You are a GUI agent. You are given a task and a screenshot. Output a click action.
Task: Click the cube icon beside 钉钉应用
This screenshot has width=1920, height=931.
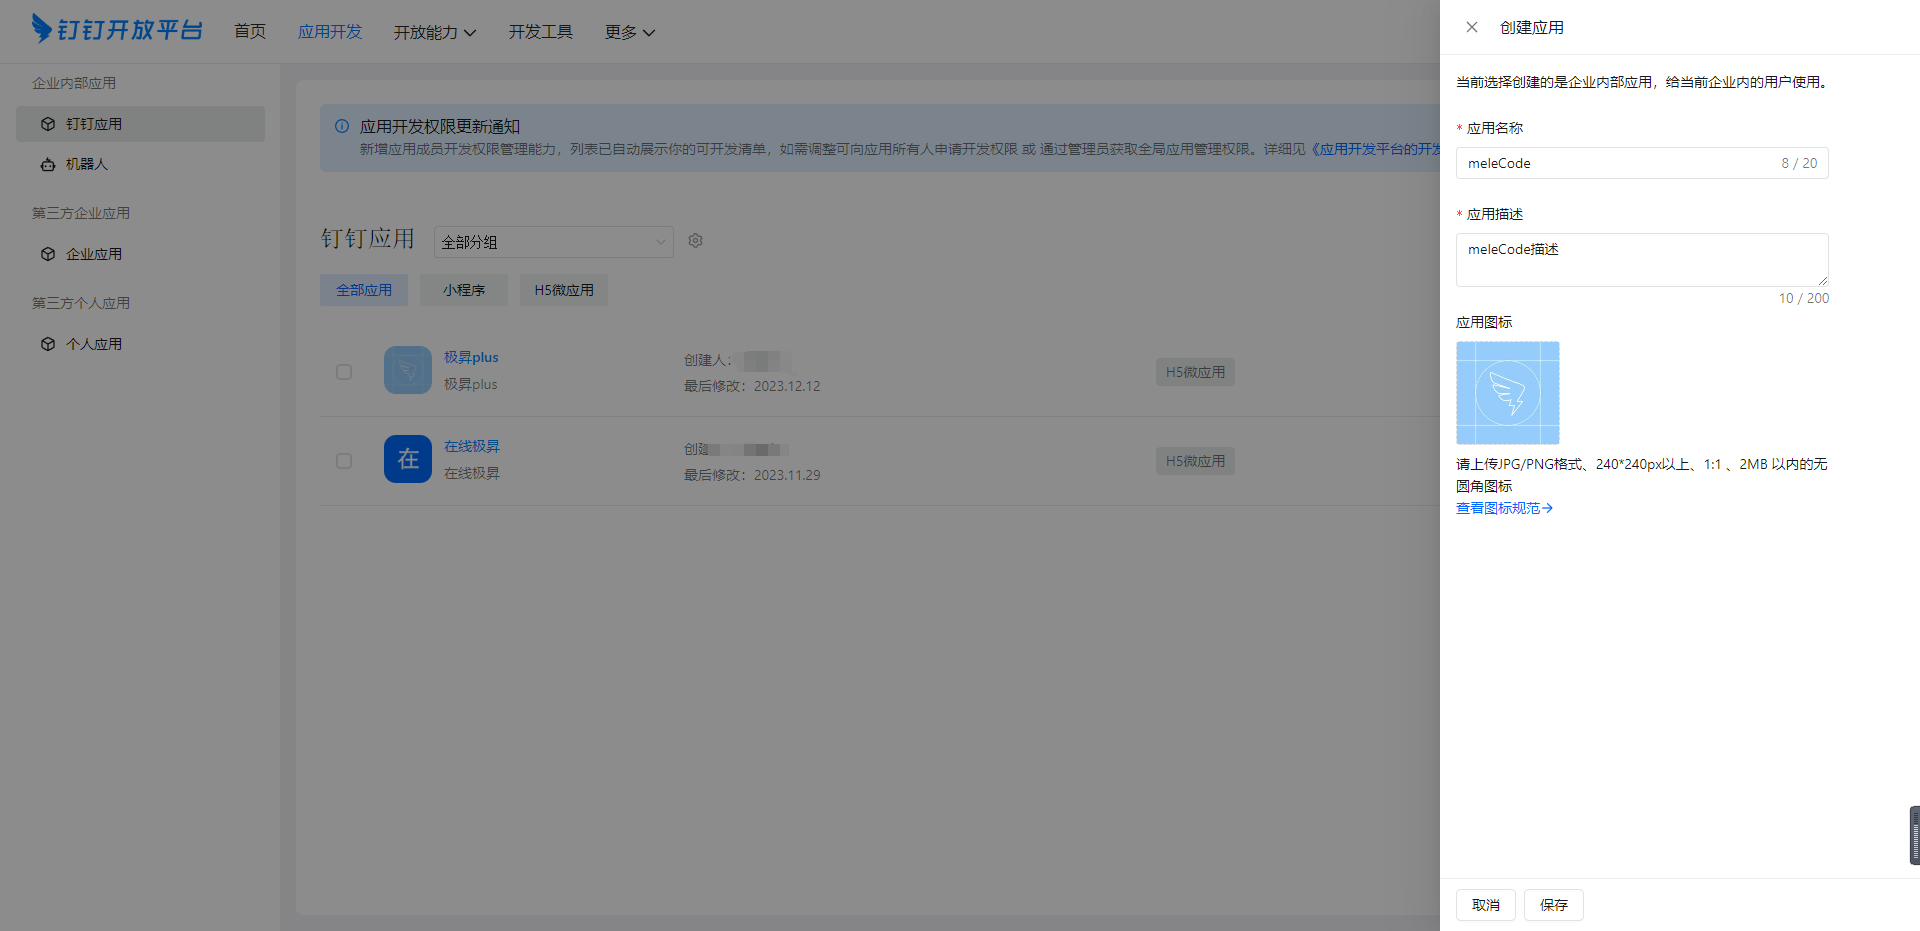(x=48, y=124)
